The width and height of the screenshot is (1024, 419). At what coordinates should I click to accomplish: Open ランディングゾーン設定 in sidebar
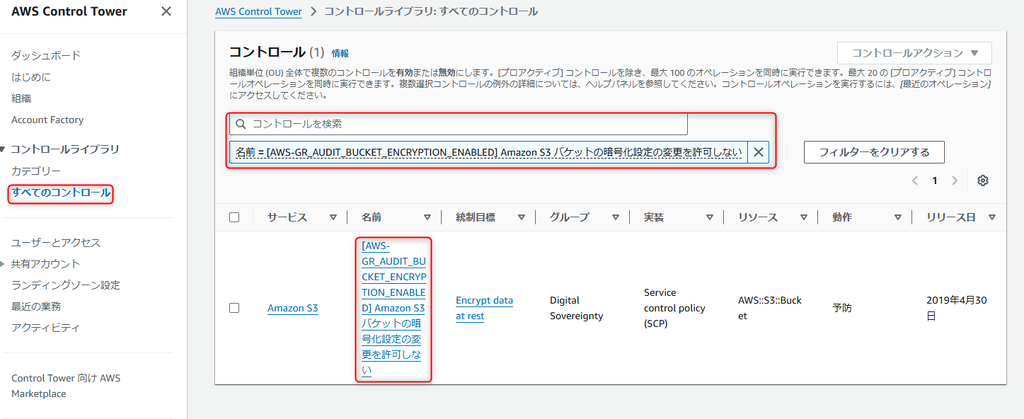click(x=65, y=285)
